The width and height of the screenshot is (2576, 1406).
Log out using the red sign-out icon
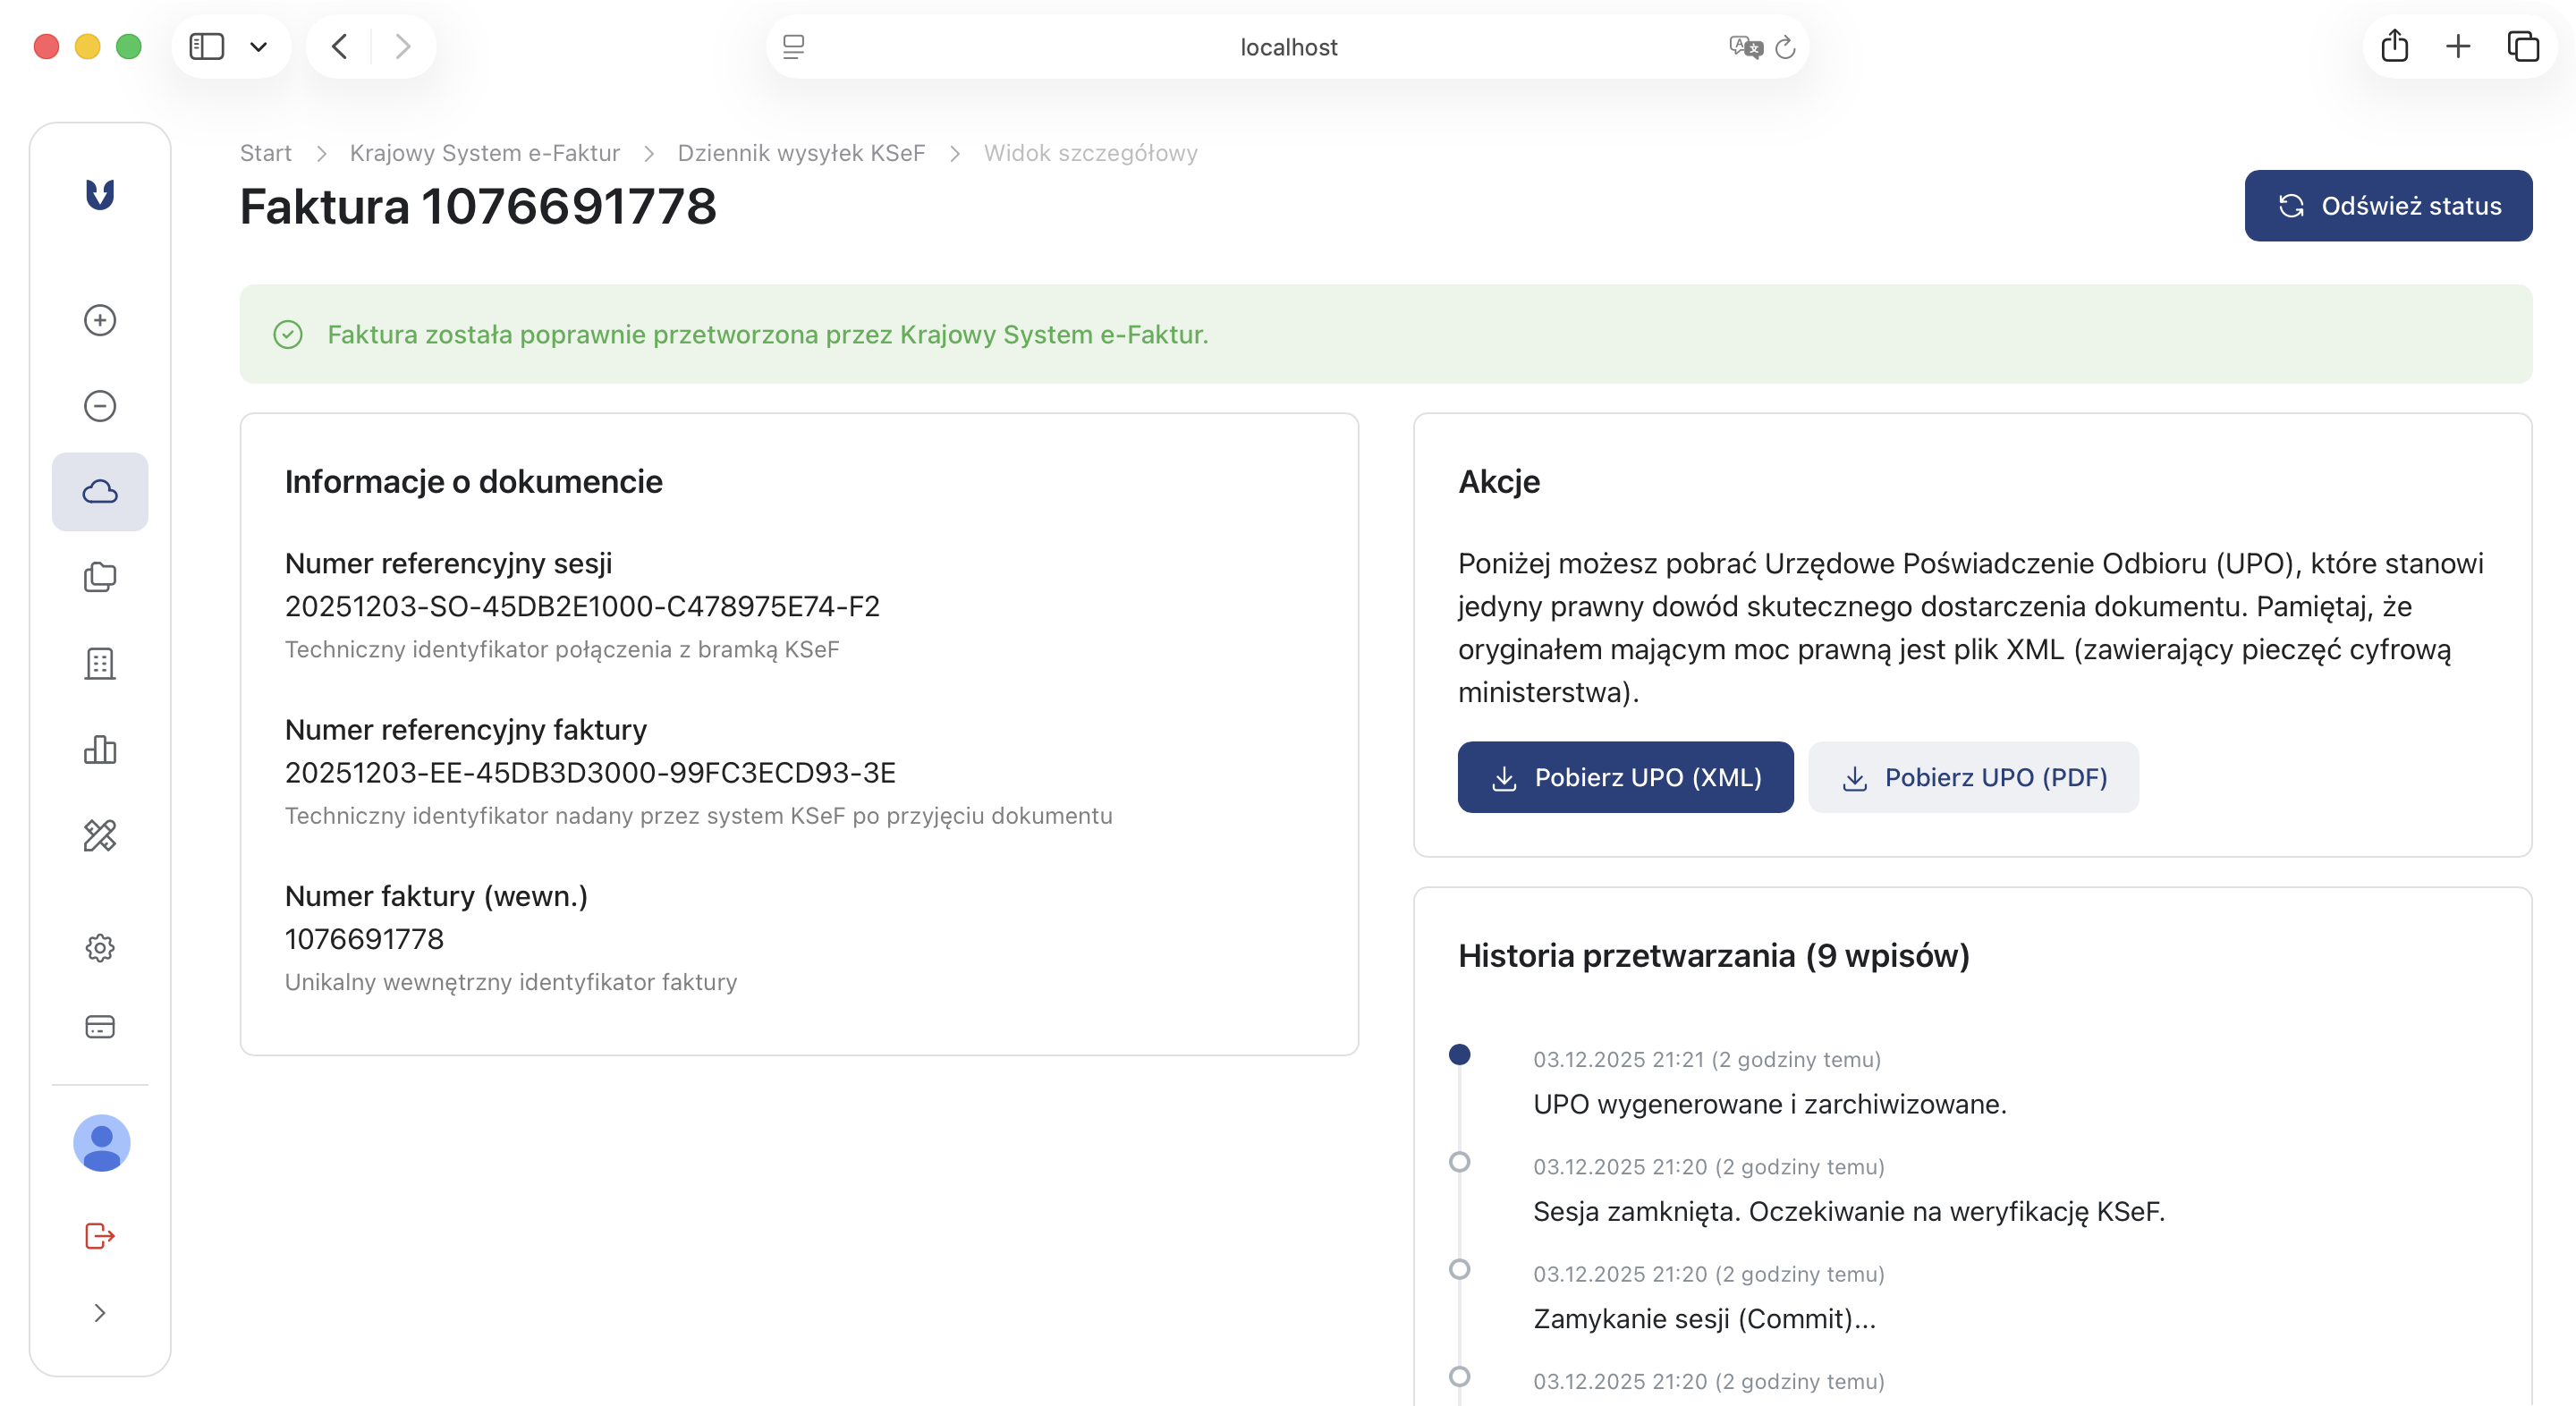click(99, 1236)
